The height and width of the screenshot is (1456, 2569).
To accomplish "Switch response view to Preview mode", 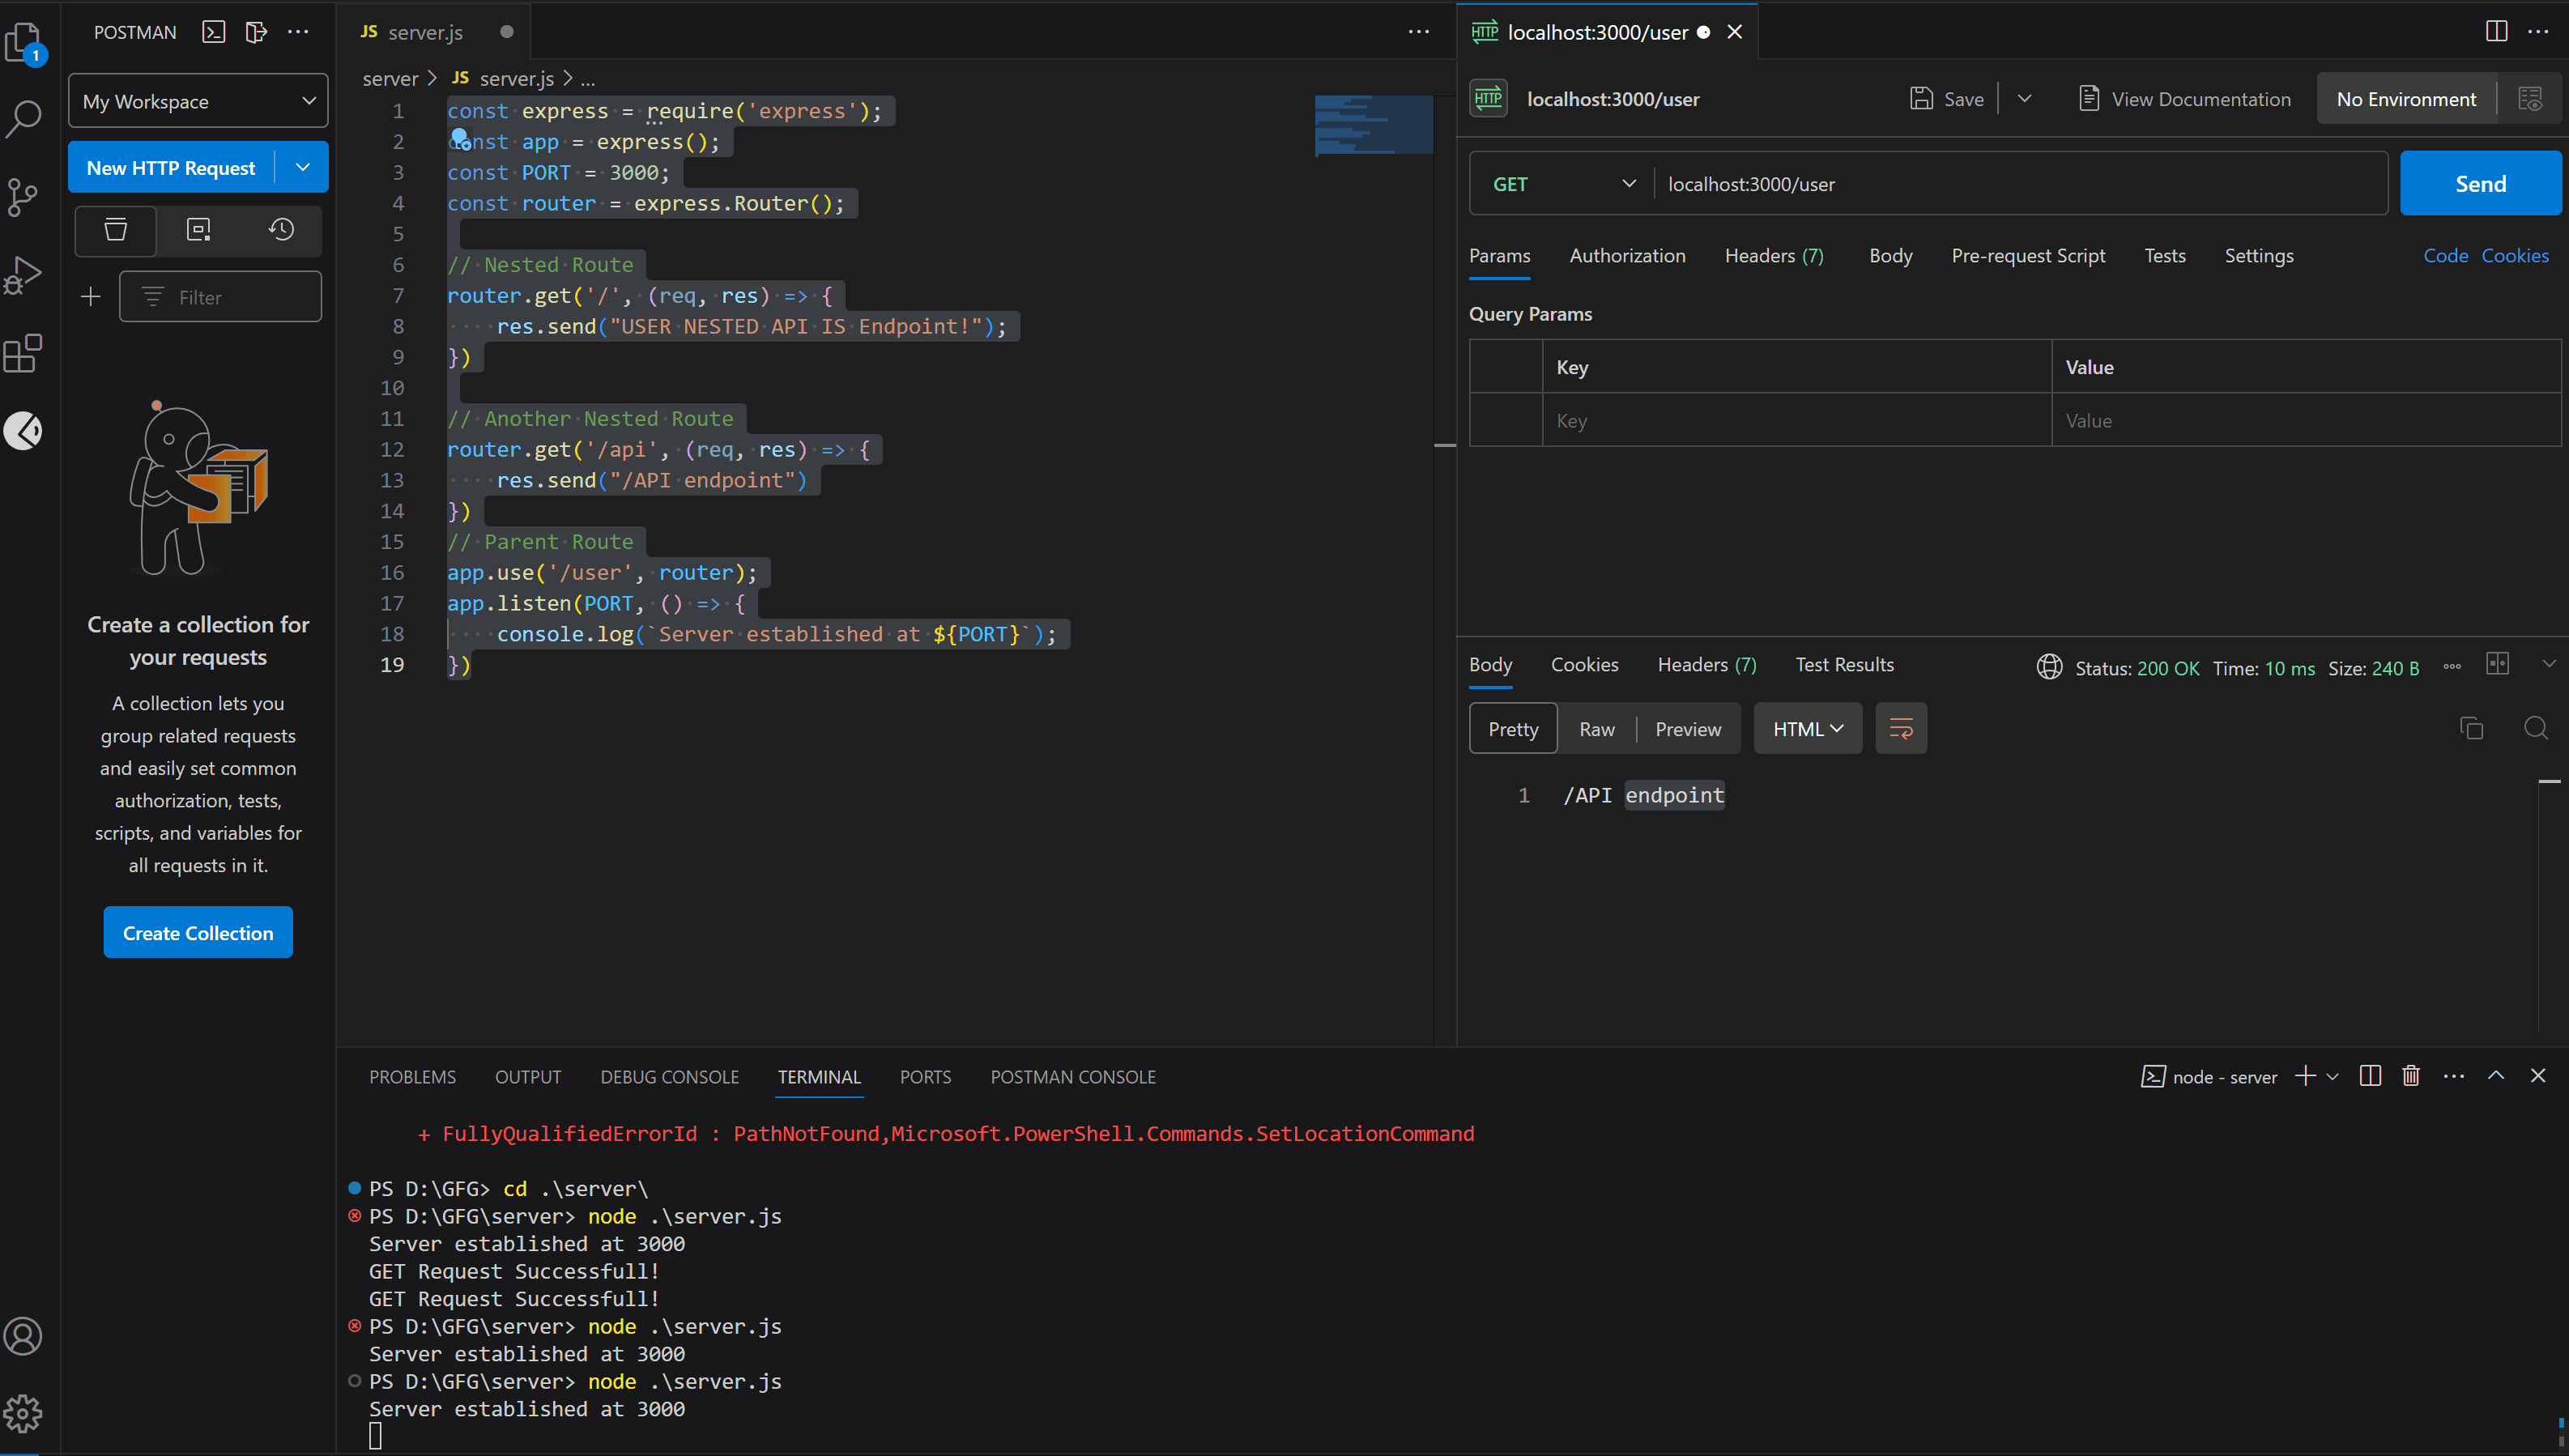I will click(1687, 728).
